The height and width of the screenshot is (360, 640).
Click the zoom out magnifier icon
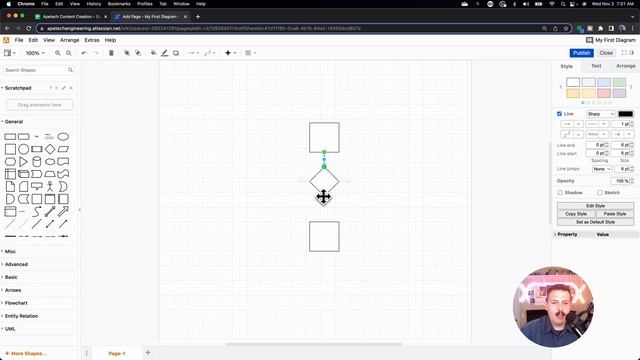69,53
